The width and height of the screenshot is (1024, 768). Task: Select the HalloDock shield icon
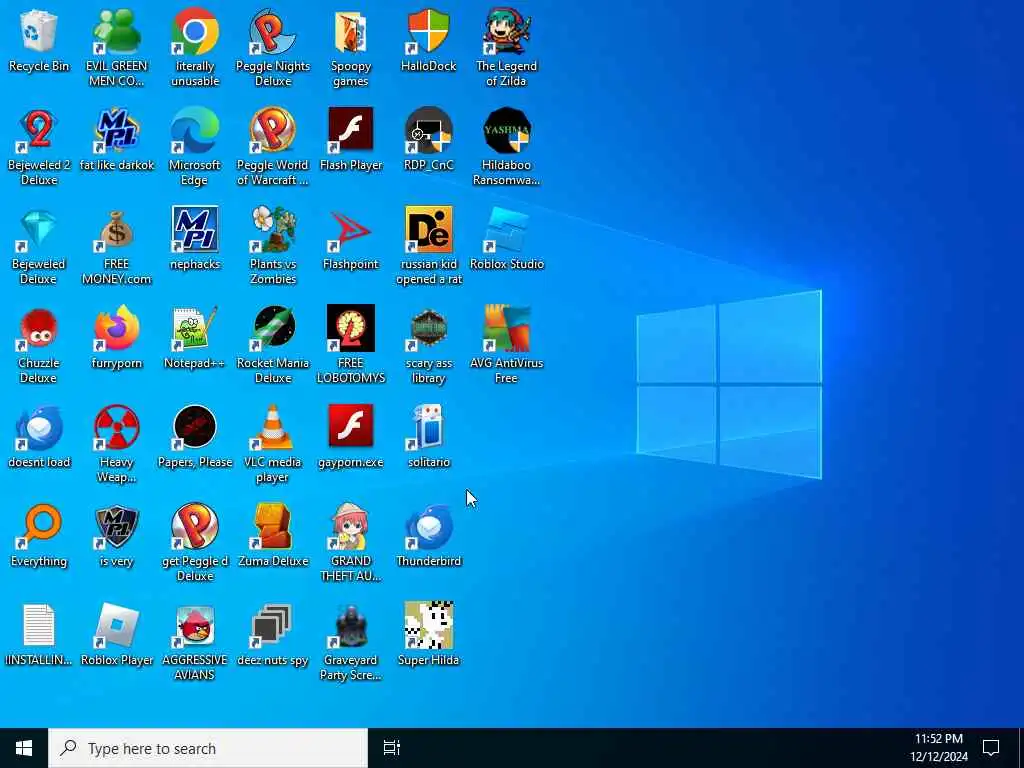click(428, 31)
